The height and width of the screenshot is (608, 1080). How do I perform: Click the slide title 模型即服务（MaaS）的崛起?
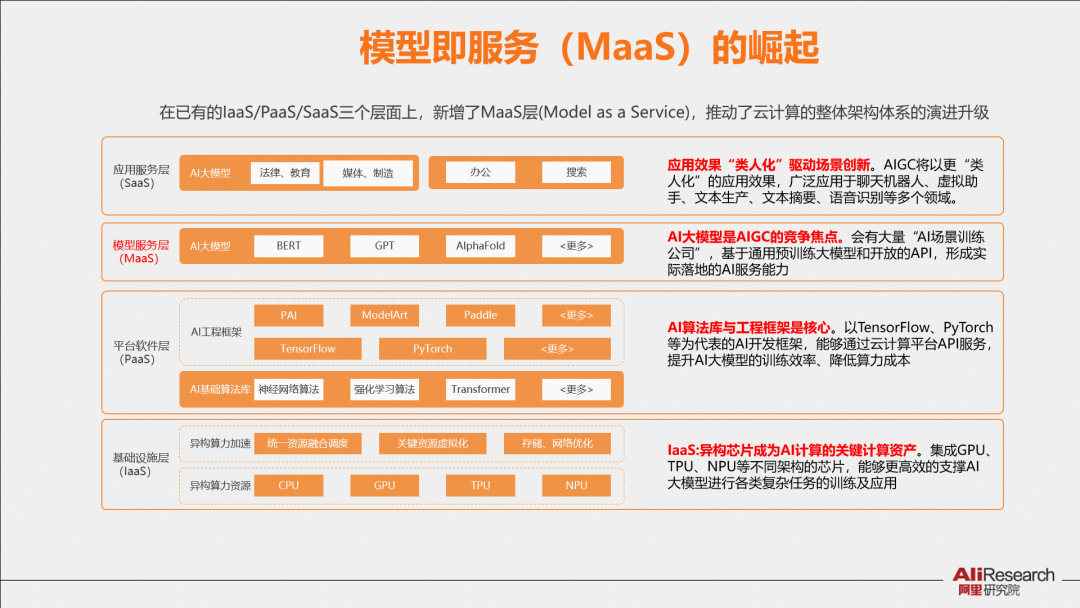(589, 48)
